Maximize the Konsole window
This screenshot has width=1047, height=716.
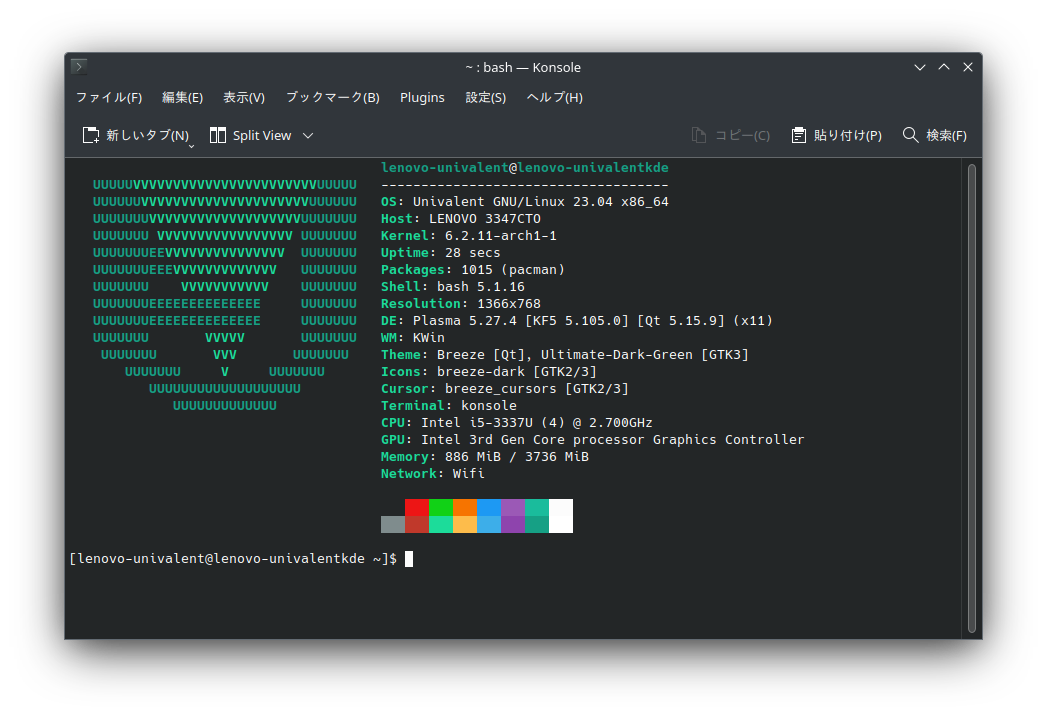[x=944, y=67]
